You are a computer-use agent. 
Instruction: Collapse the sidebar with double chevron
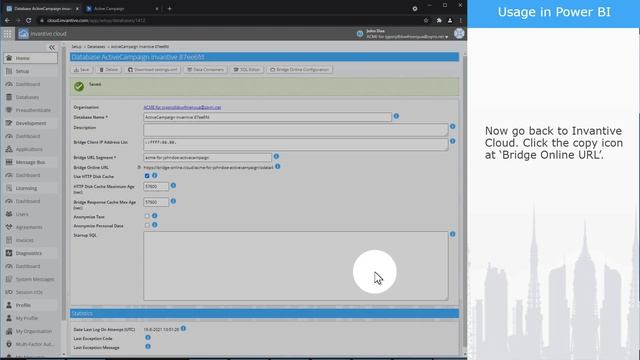[52, 47]
